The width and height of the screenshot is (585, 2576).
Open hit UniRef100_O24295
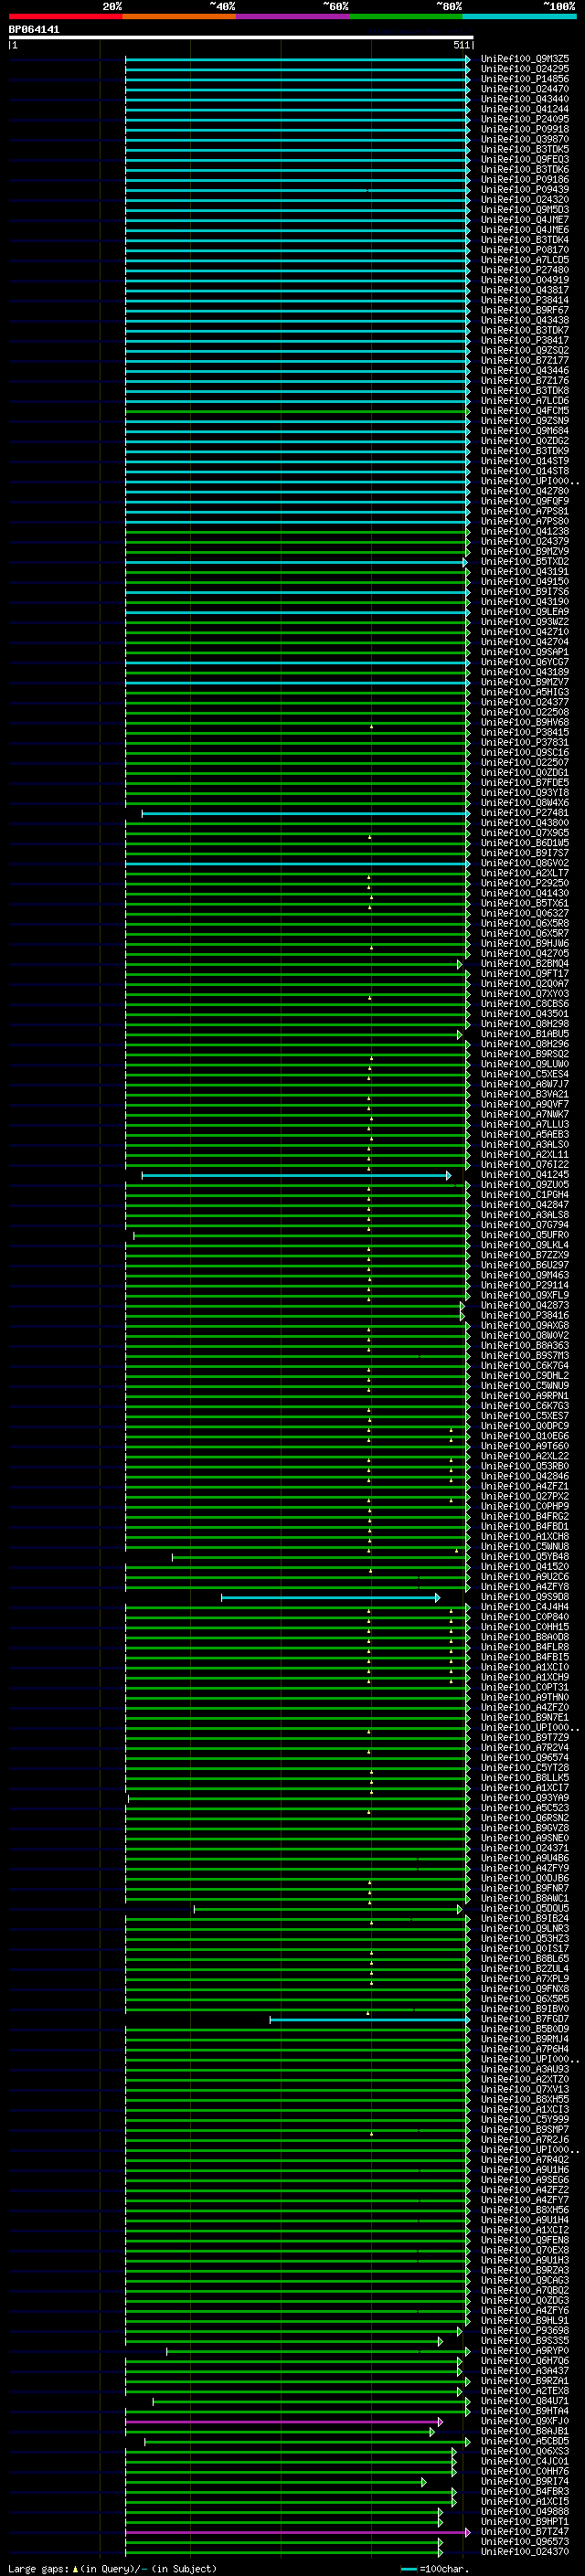[525, 69]
